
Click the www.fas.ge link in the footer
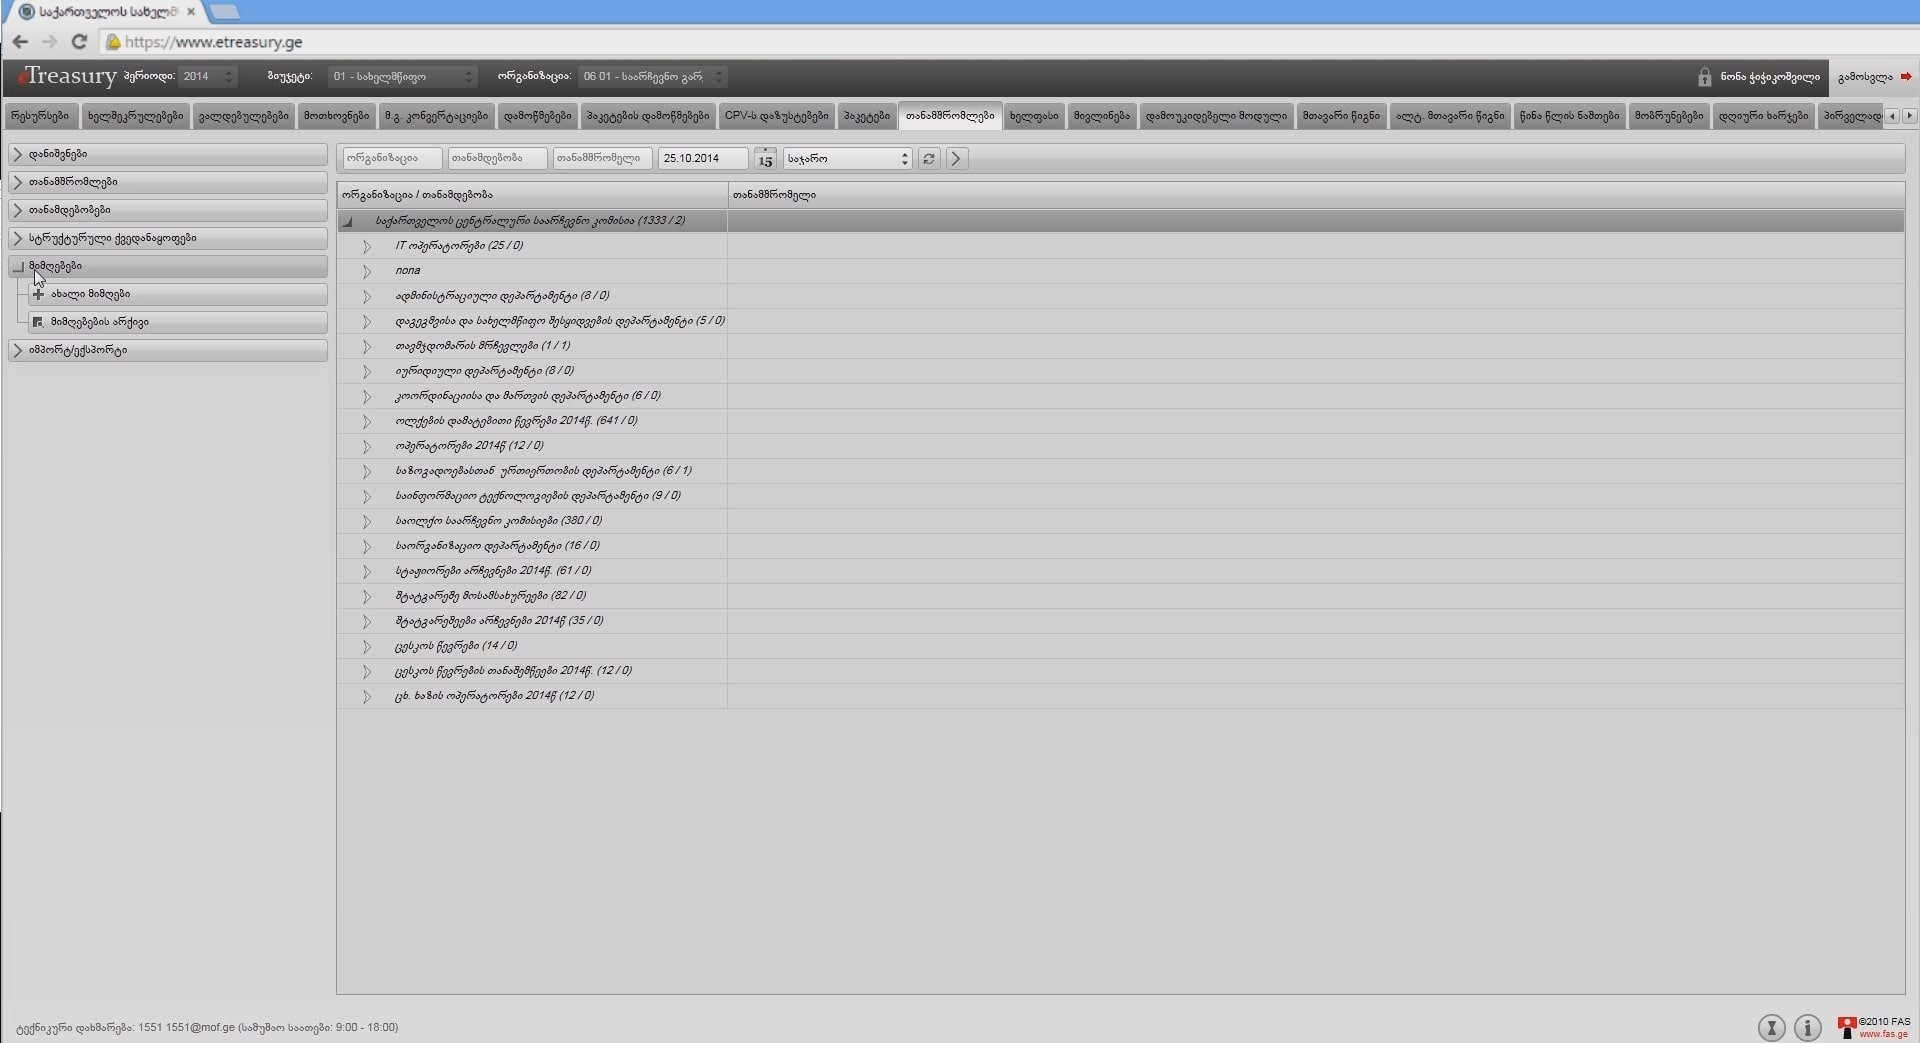[1883, 1034]
